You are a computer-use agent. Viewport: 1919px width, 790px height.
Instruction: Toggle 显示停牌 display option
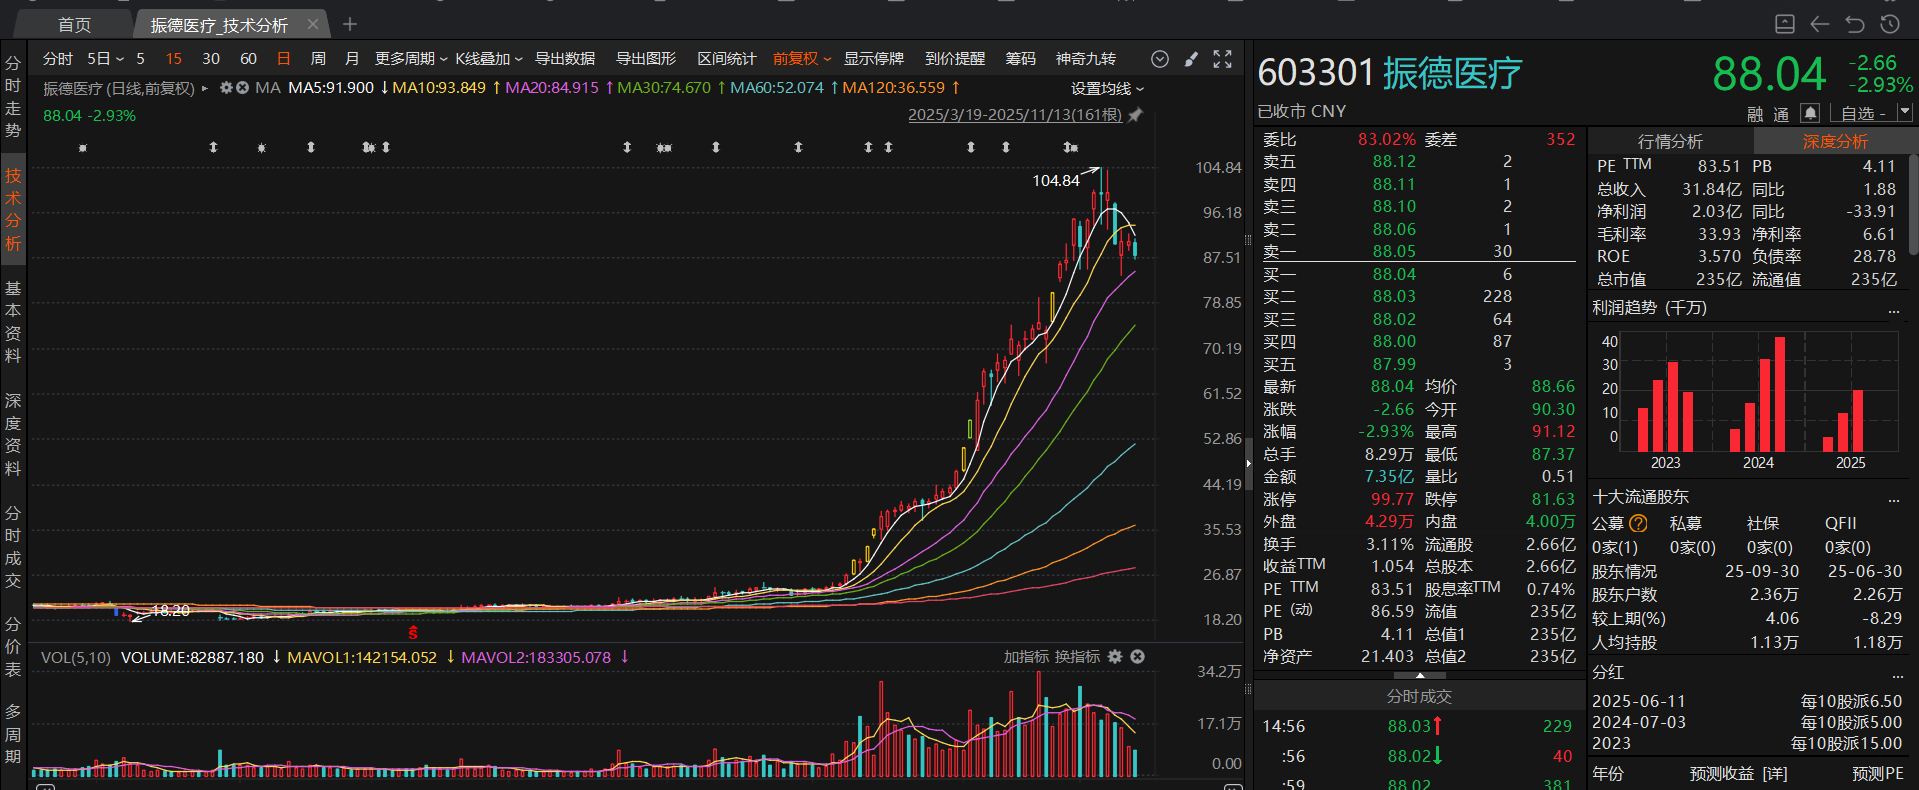click(x=873, y=59)
